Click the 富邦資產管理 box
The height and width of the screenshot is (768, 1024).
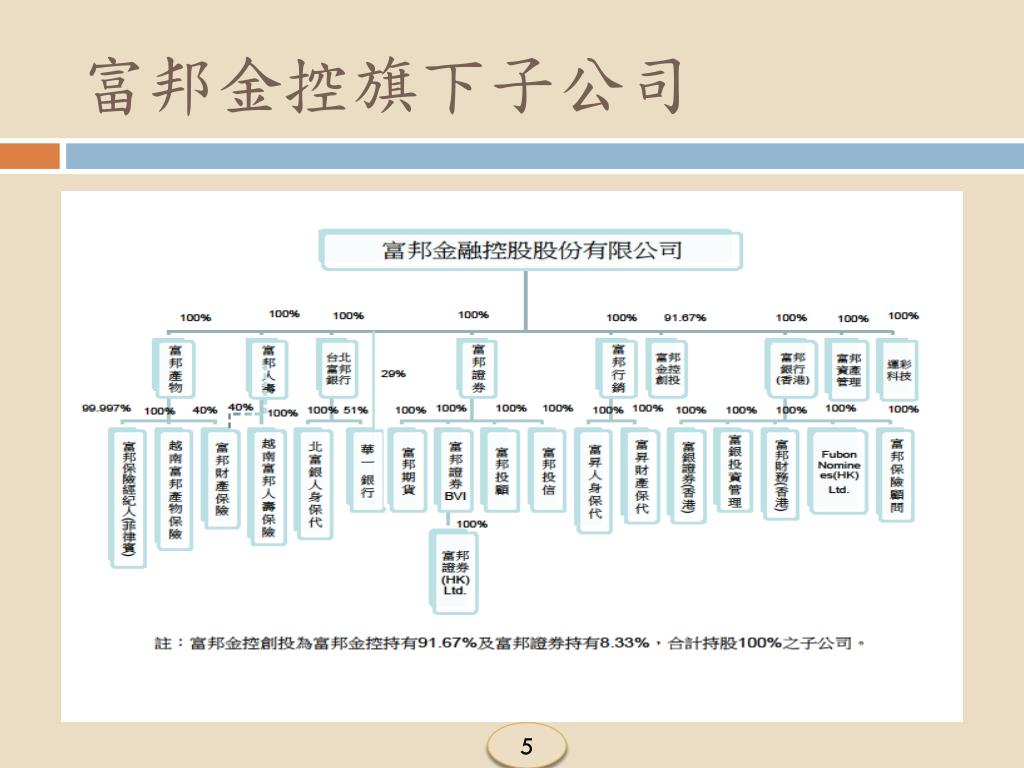848,370
